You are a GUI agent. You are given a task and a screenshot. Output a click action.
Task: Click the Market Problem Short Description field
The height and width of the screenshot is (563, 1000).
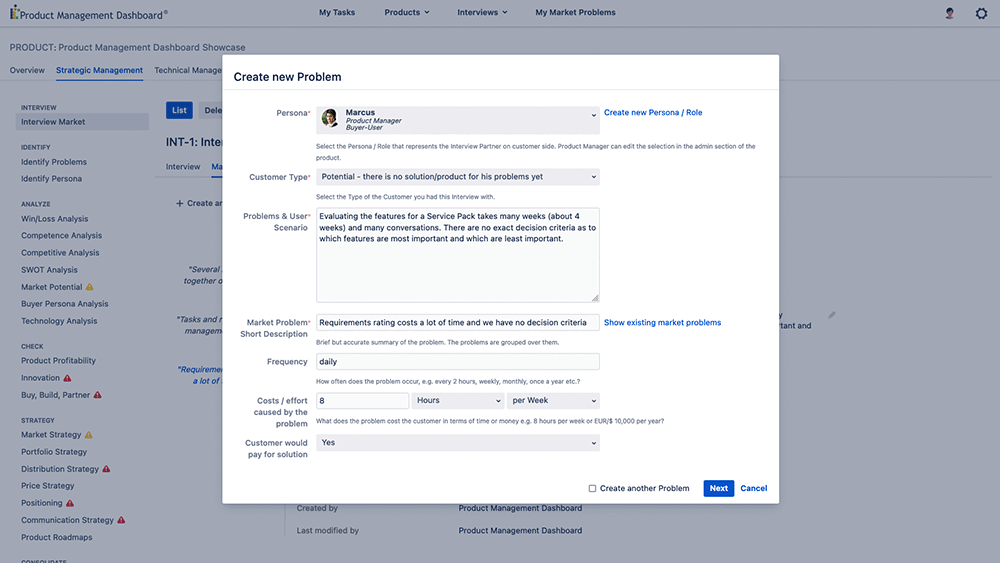(x=458, y=323)
